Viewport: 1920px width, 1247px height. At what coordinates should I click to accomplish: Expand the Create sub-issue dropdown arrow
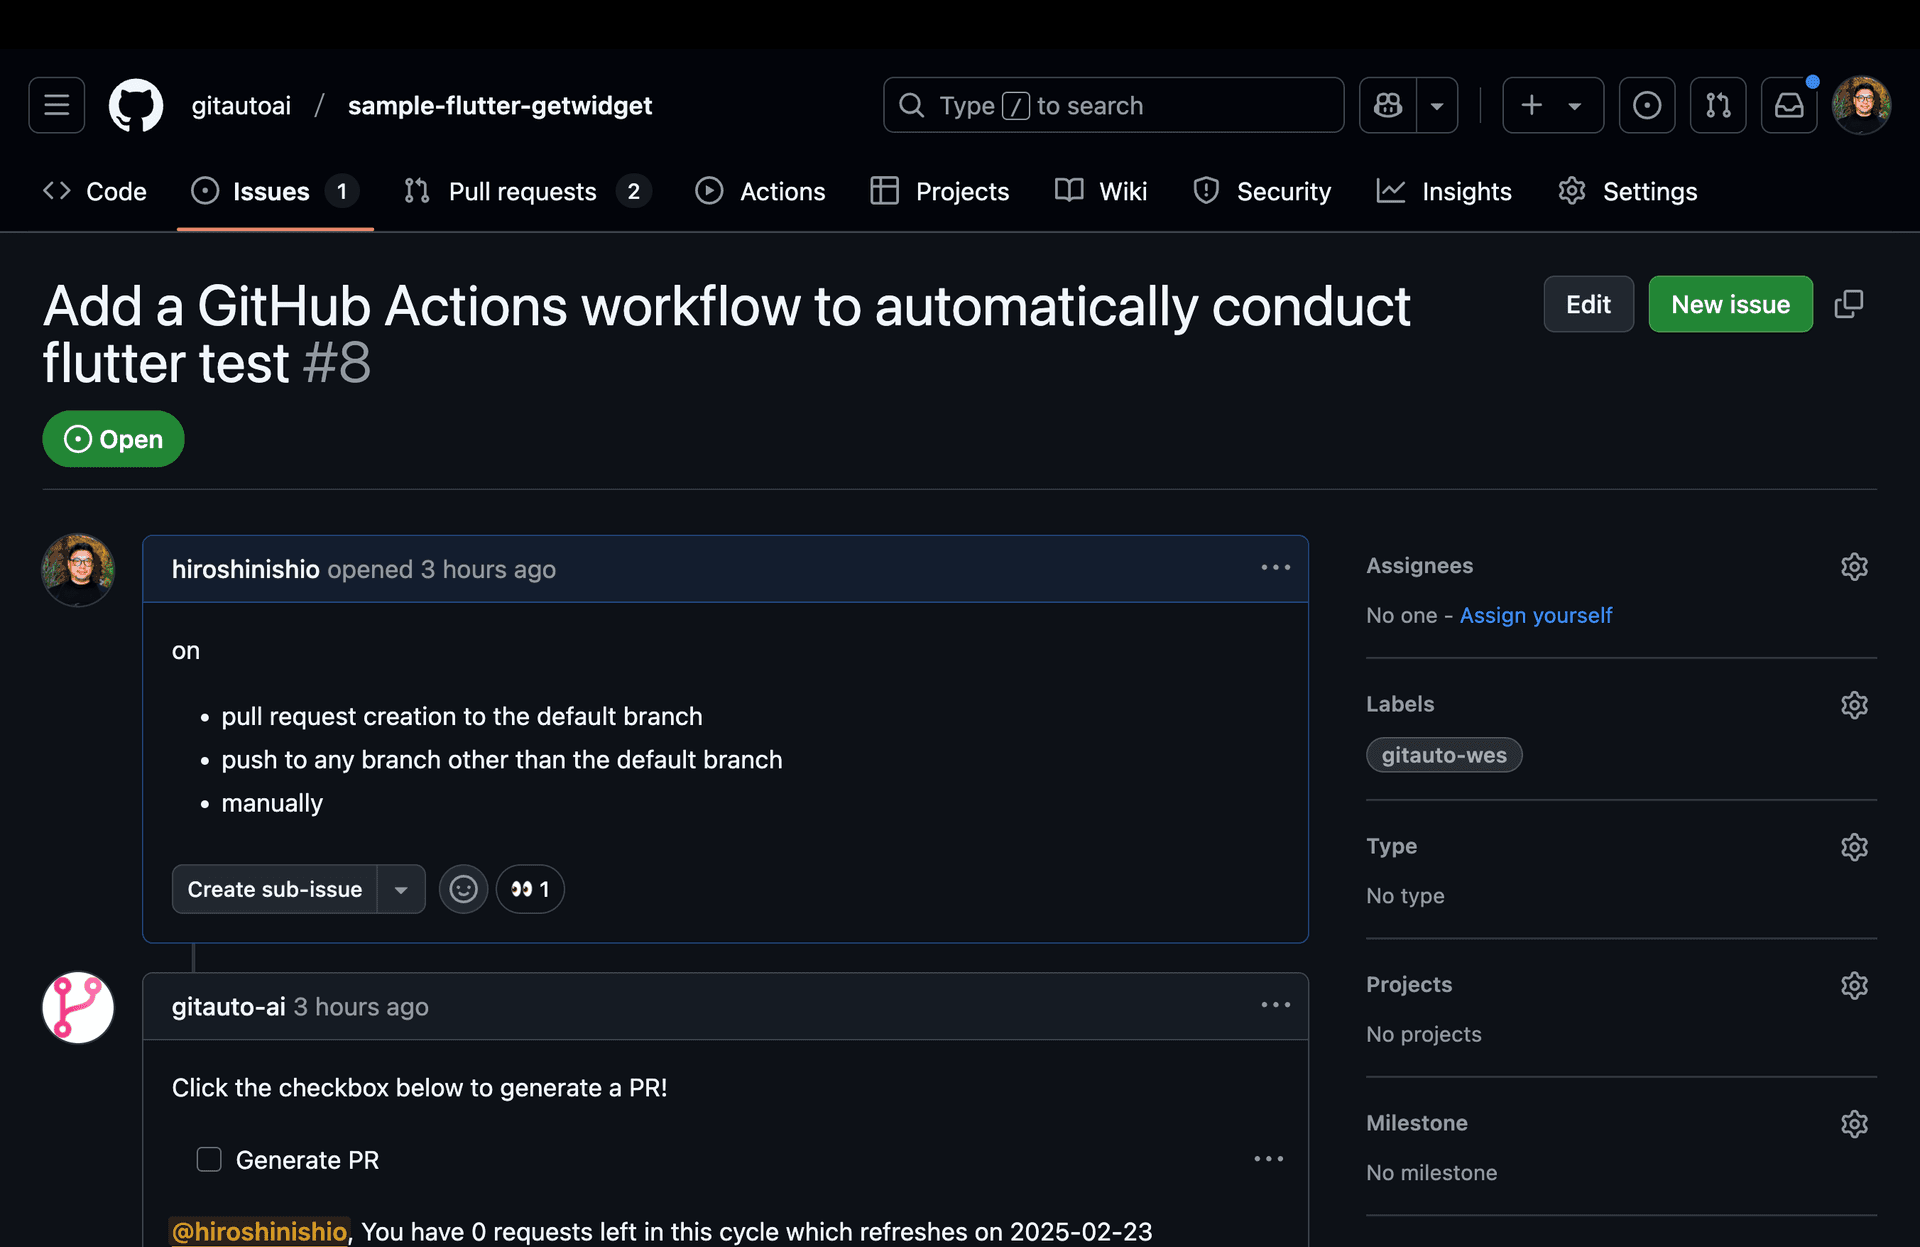[401, 888]
